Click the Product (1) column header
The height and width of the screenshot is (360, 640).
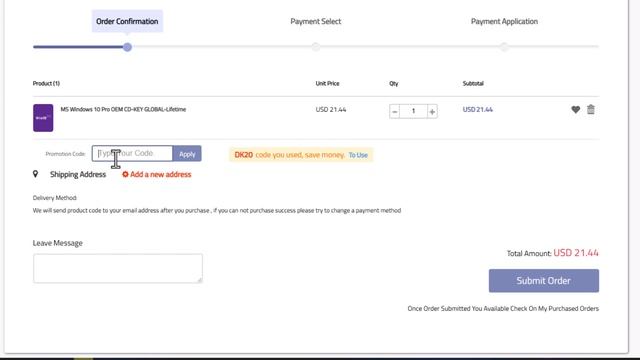tap(46, 83)
